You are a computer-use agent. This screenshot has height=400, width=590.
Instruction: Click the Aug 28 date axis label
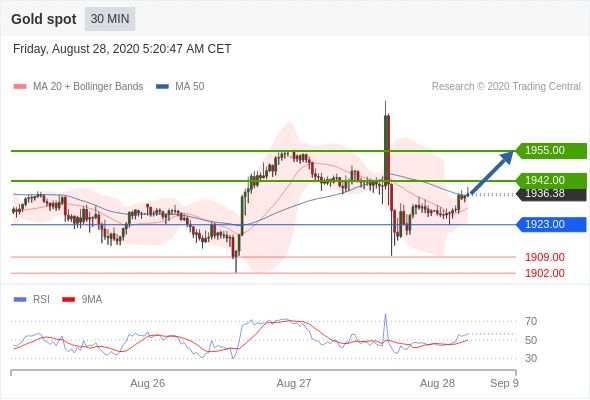click(437, 383)
